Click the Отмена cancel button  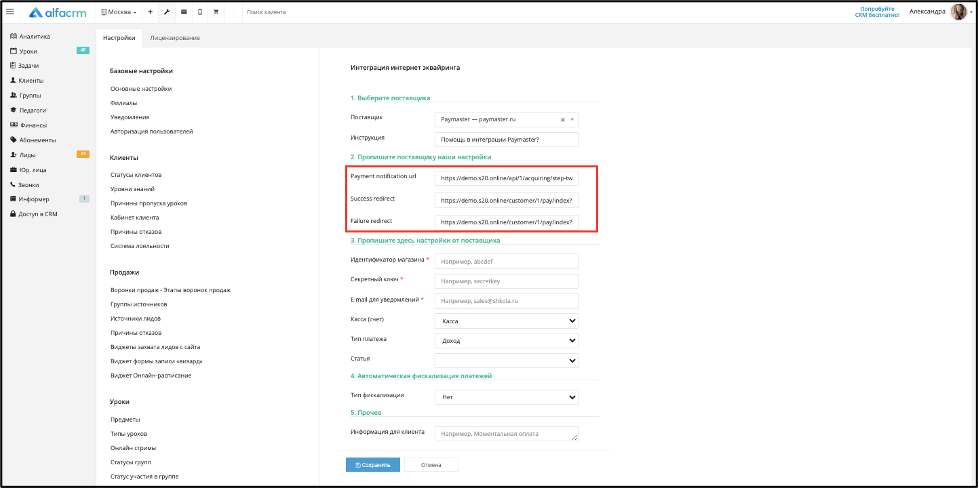[x=431, y=465]
